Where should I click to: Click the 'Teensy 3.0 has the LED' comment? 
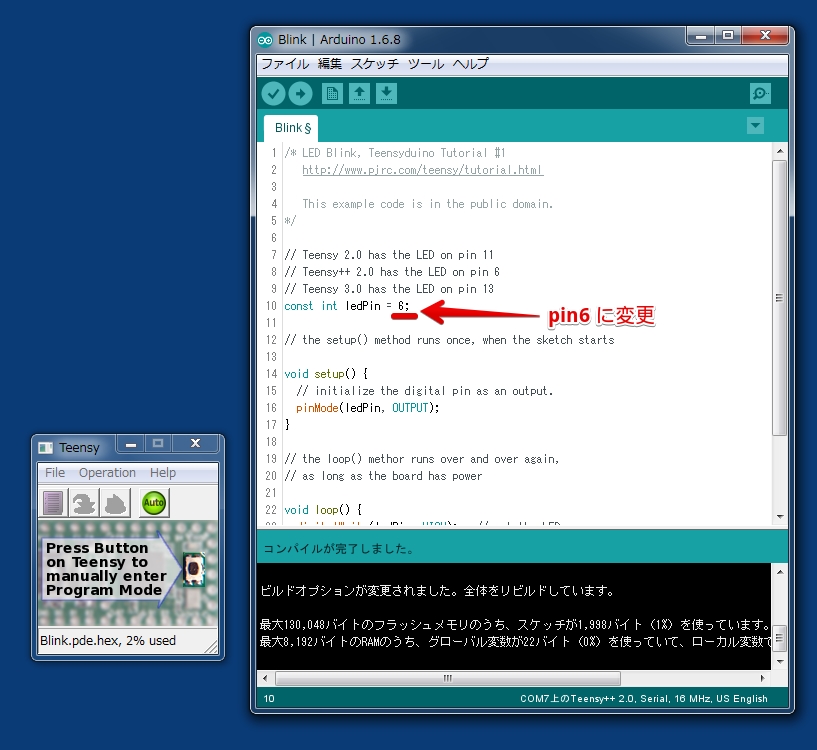tap(389, 289)
